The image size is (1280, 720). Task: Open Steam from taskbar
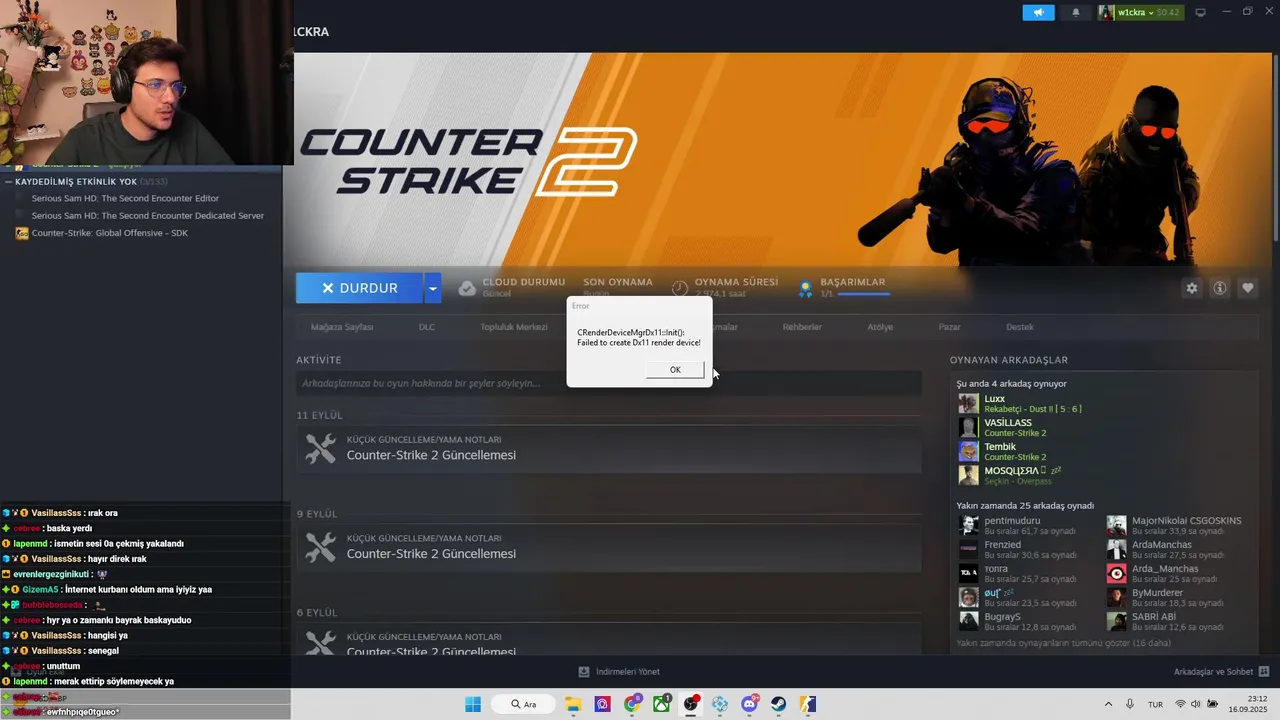pyautogui.click(x=779, y=704)
